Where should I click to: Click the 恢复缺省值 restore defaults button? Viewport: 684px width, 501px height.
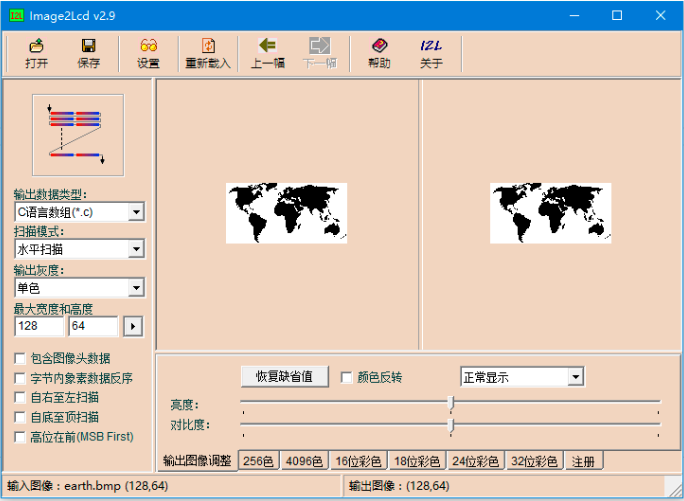coord(284,377)
